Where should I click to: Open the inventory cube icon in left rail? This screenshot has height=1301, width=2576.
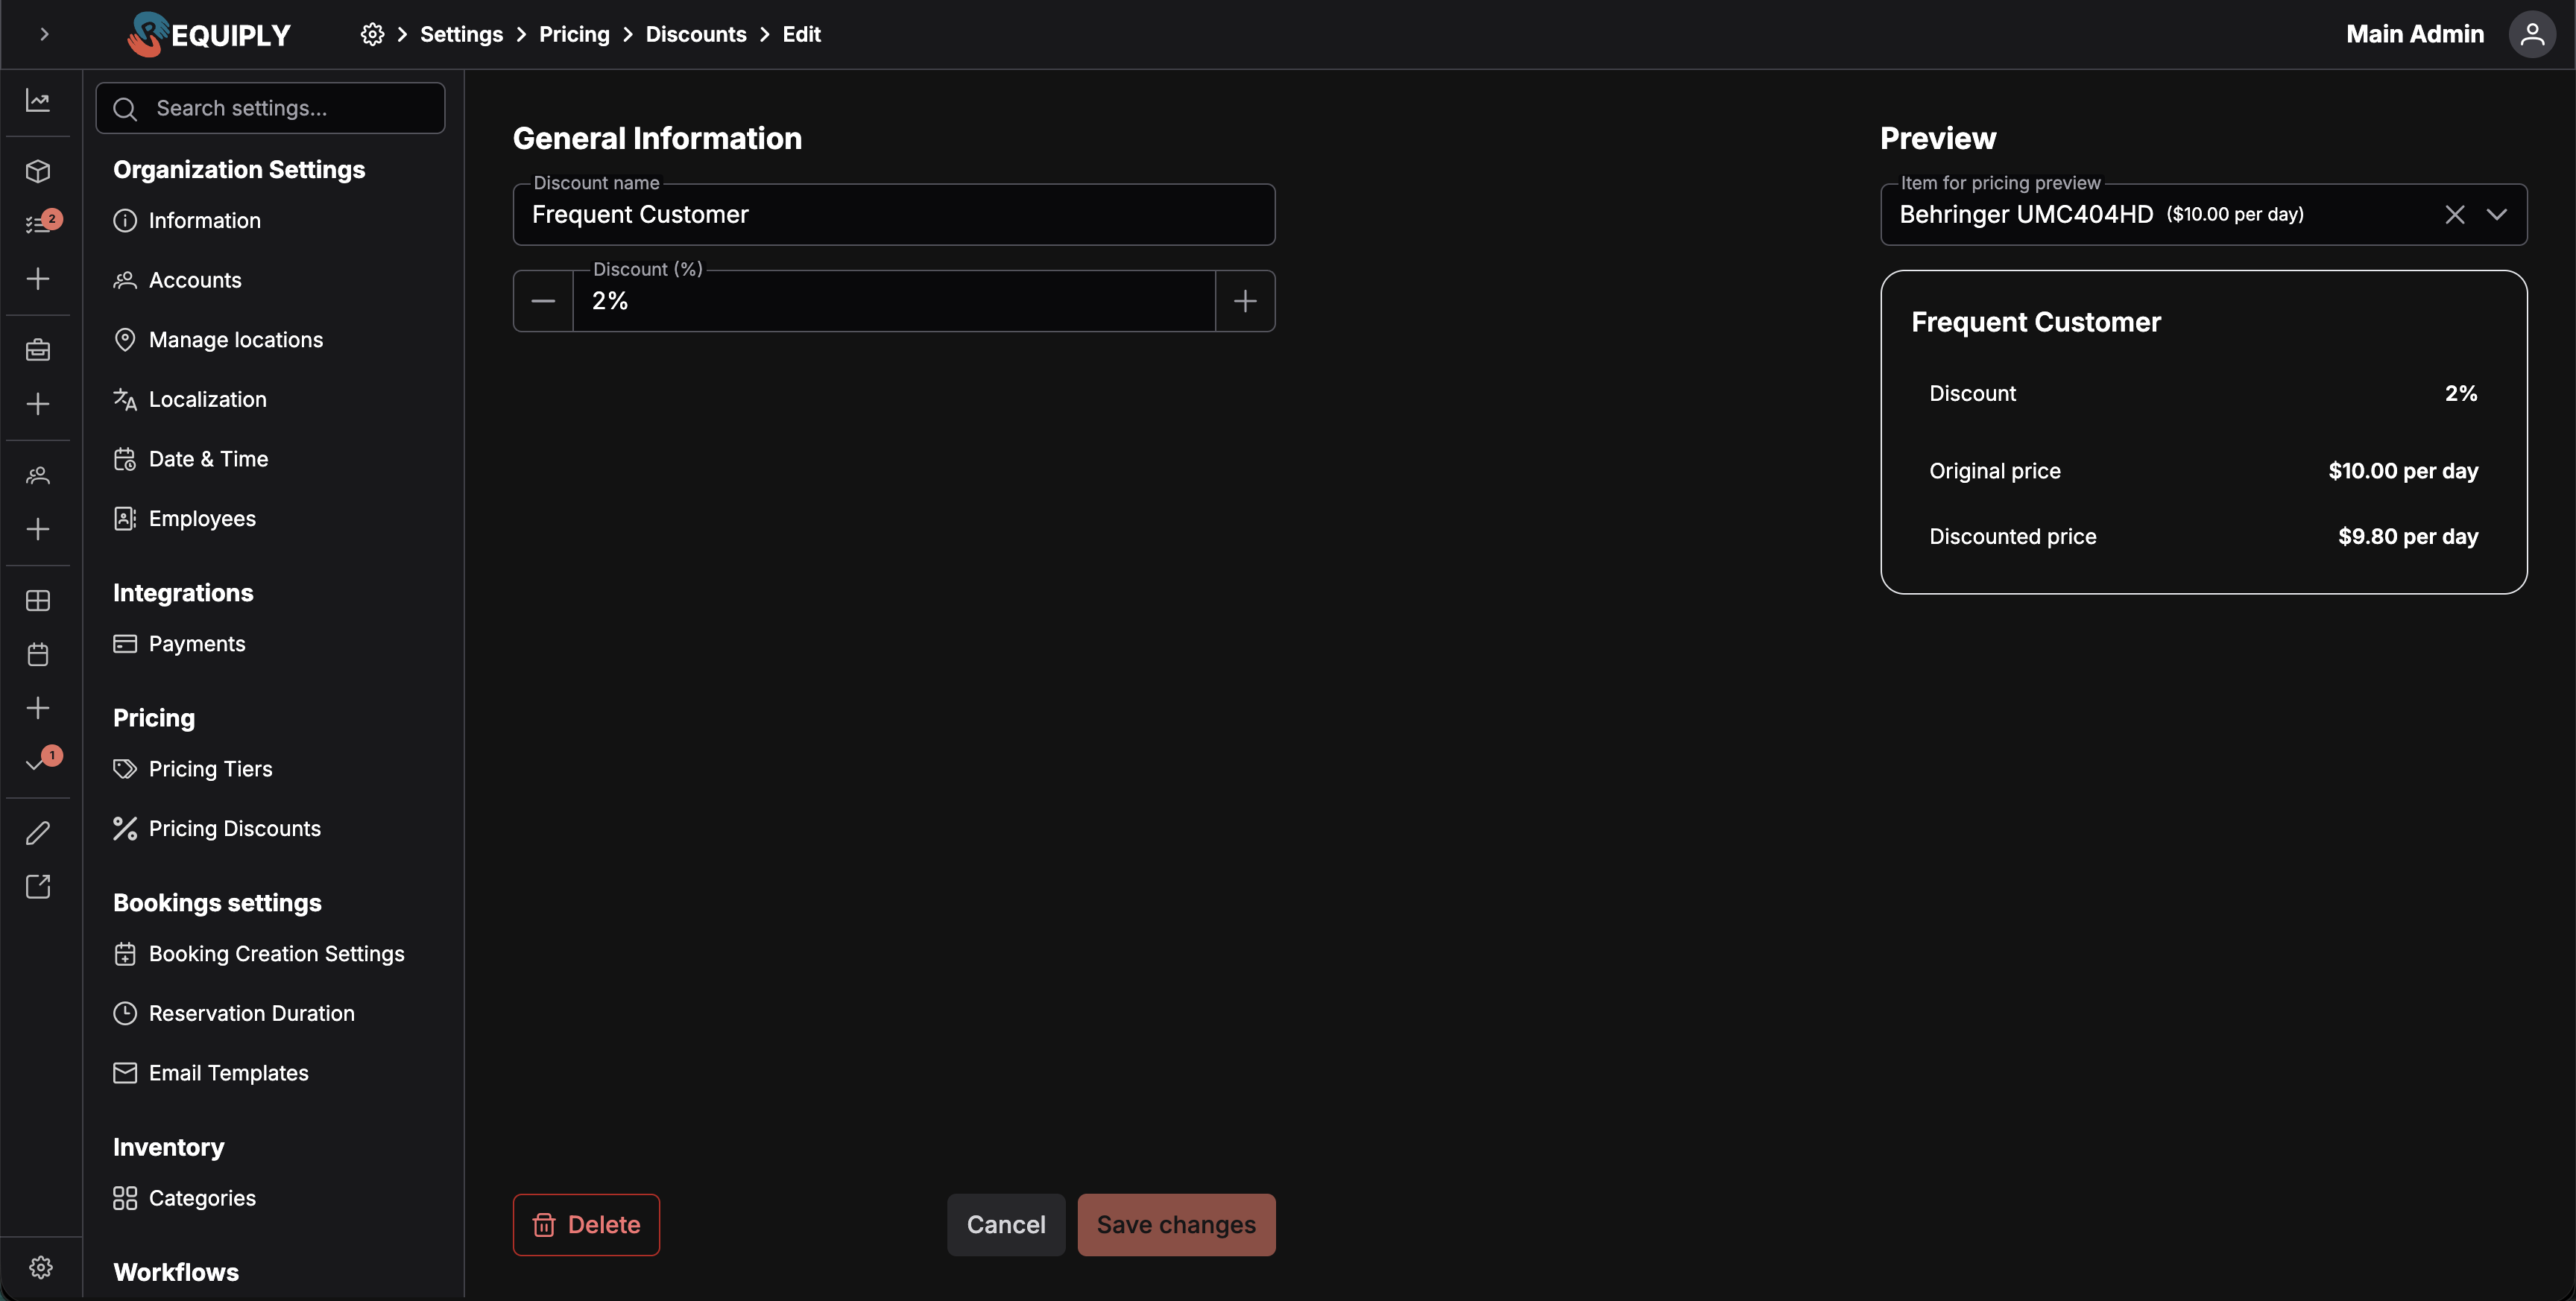tap(38, 171)
